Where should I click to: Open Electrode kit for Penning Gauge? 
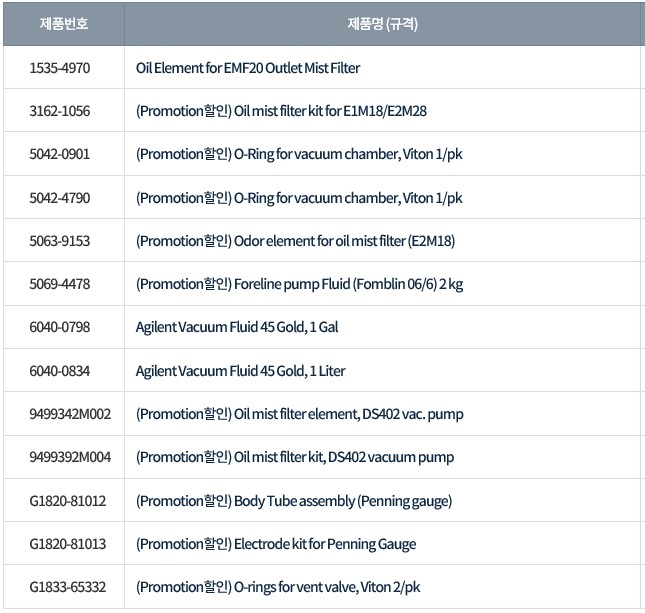click(x=276, y=544)
